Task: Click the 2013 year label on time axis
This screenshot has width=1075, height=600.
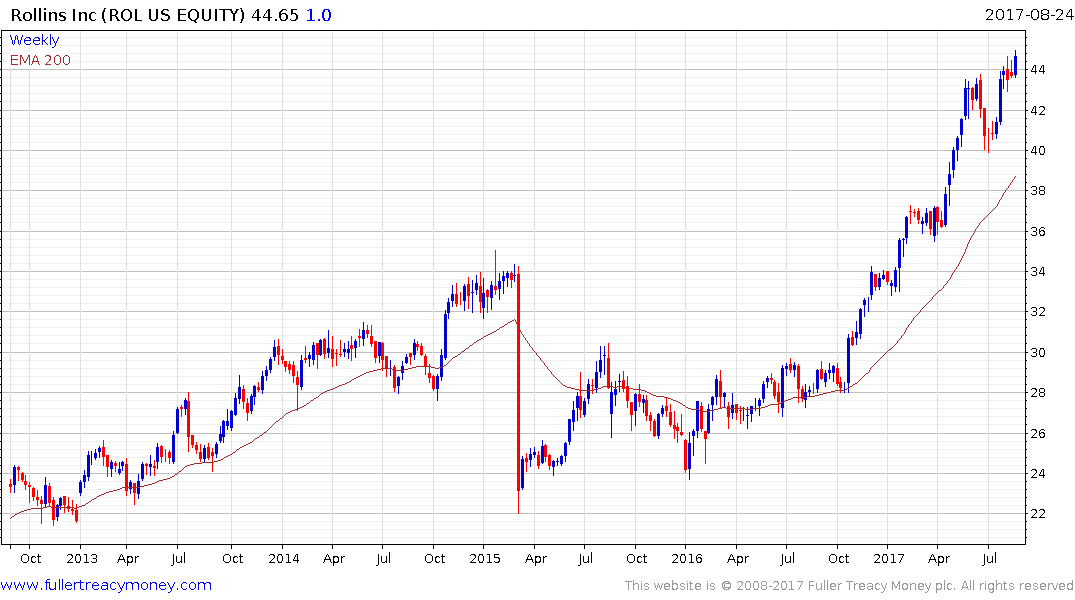Action: point(82,558)
